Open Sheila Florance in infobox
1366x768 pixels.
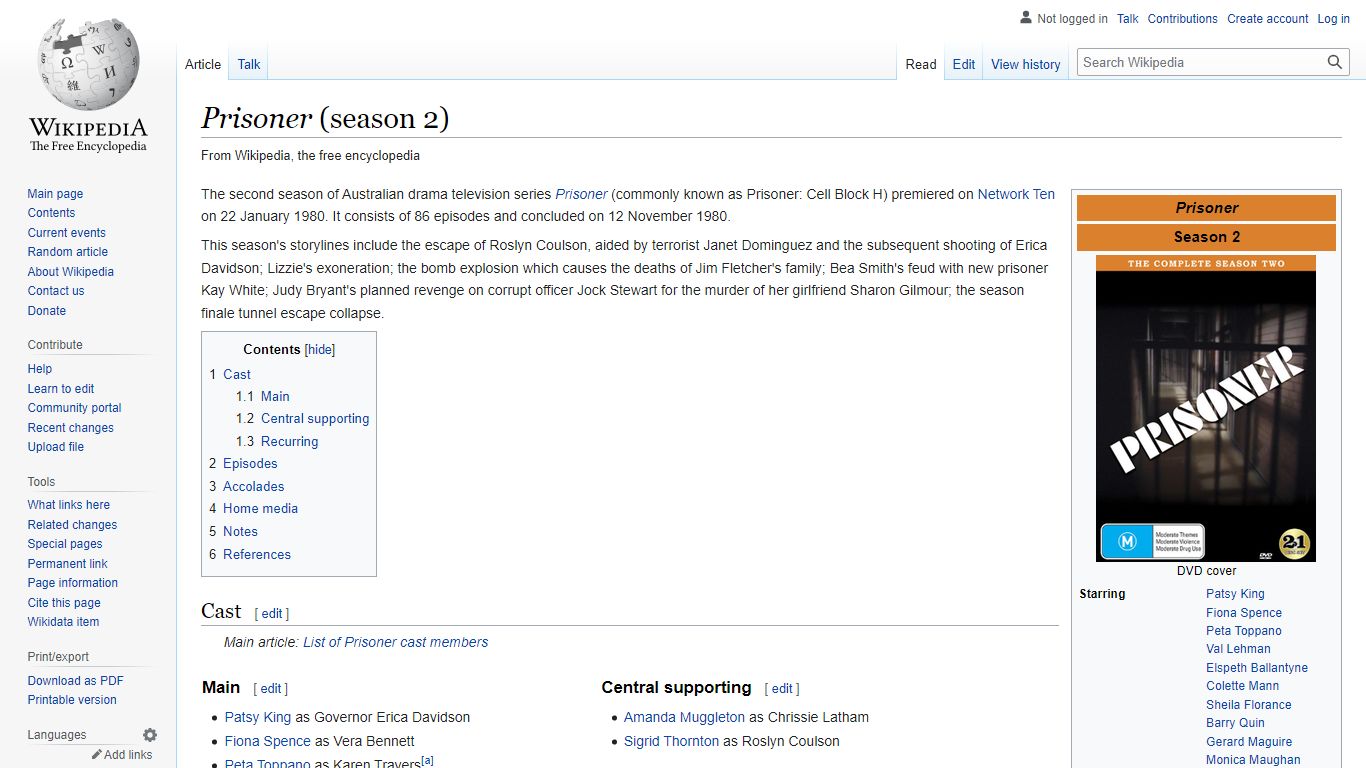1249,705
